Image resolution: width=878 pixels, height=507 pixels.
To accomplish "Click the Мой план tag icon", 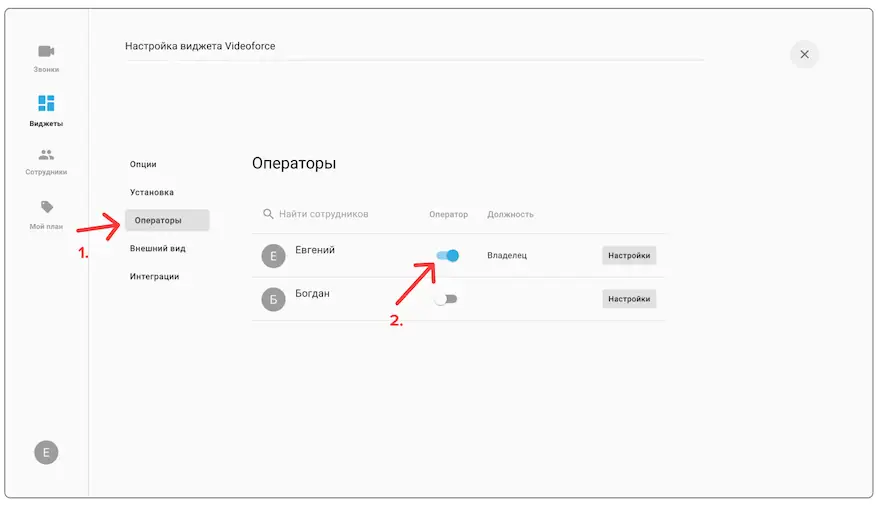I will point(46,207).
